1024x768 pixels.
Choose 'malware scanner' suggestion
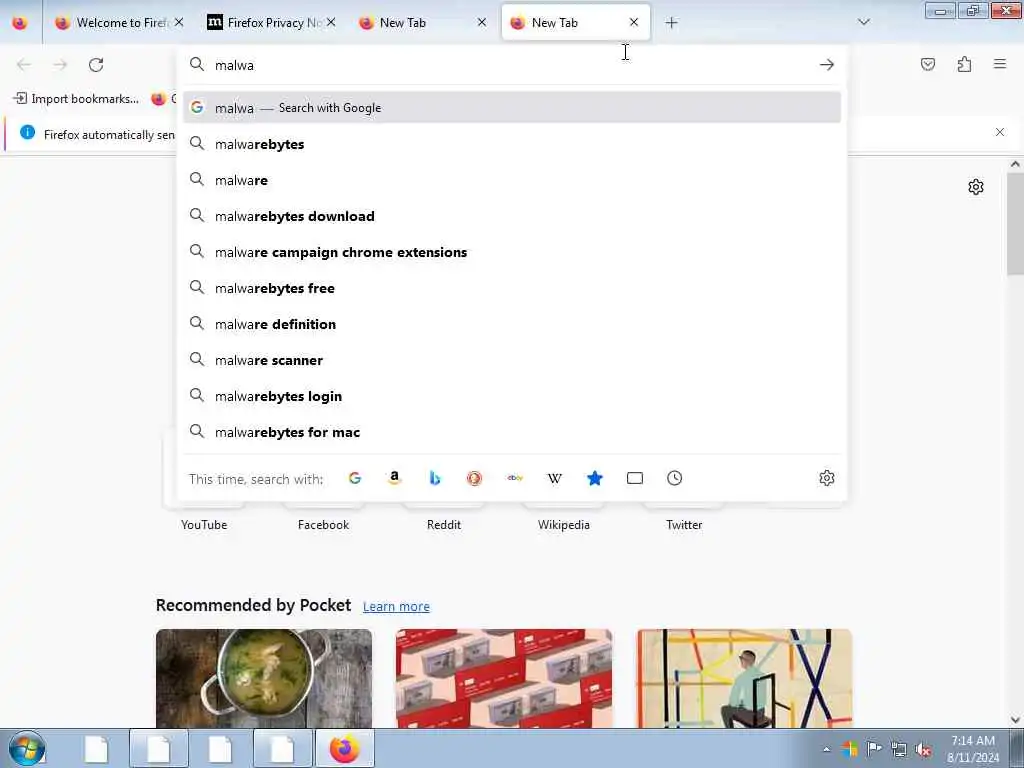(x=512, y=360)
